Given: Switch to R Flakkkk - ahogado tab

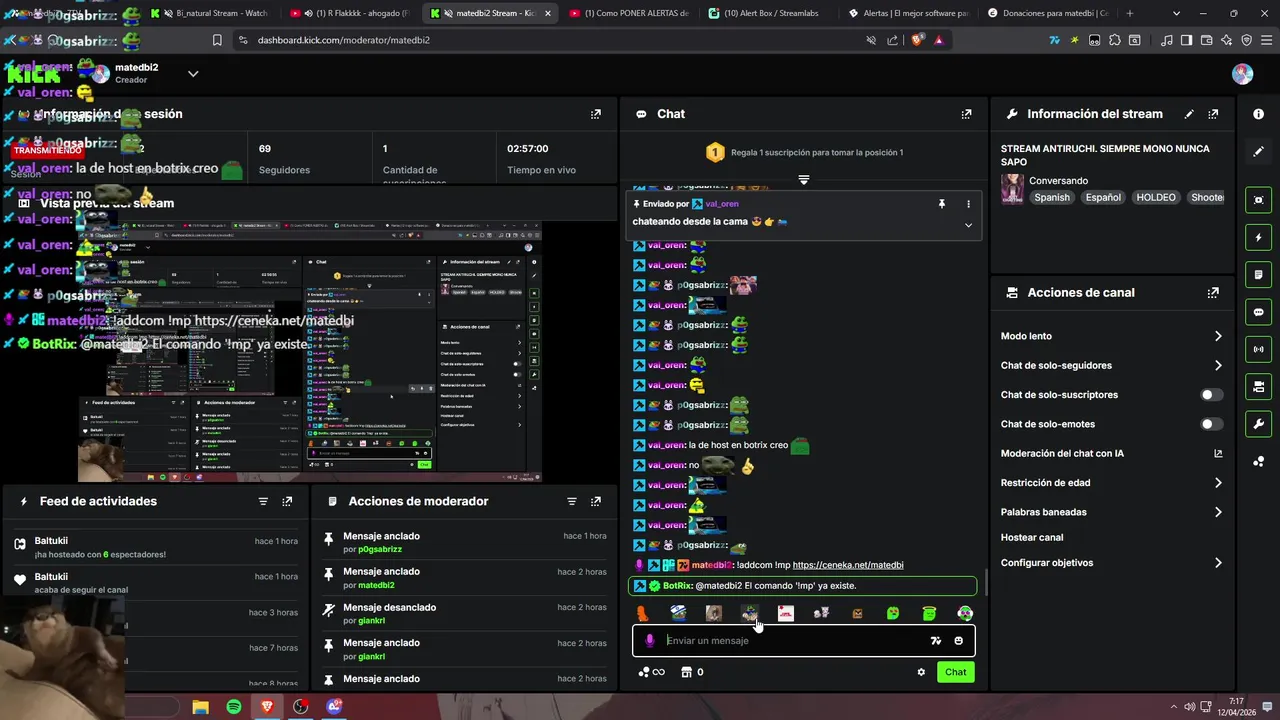Looking at the screenshot, I should 350,13.
